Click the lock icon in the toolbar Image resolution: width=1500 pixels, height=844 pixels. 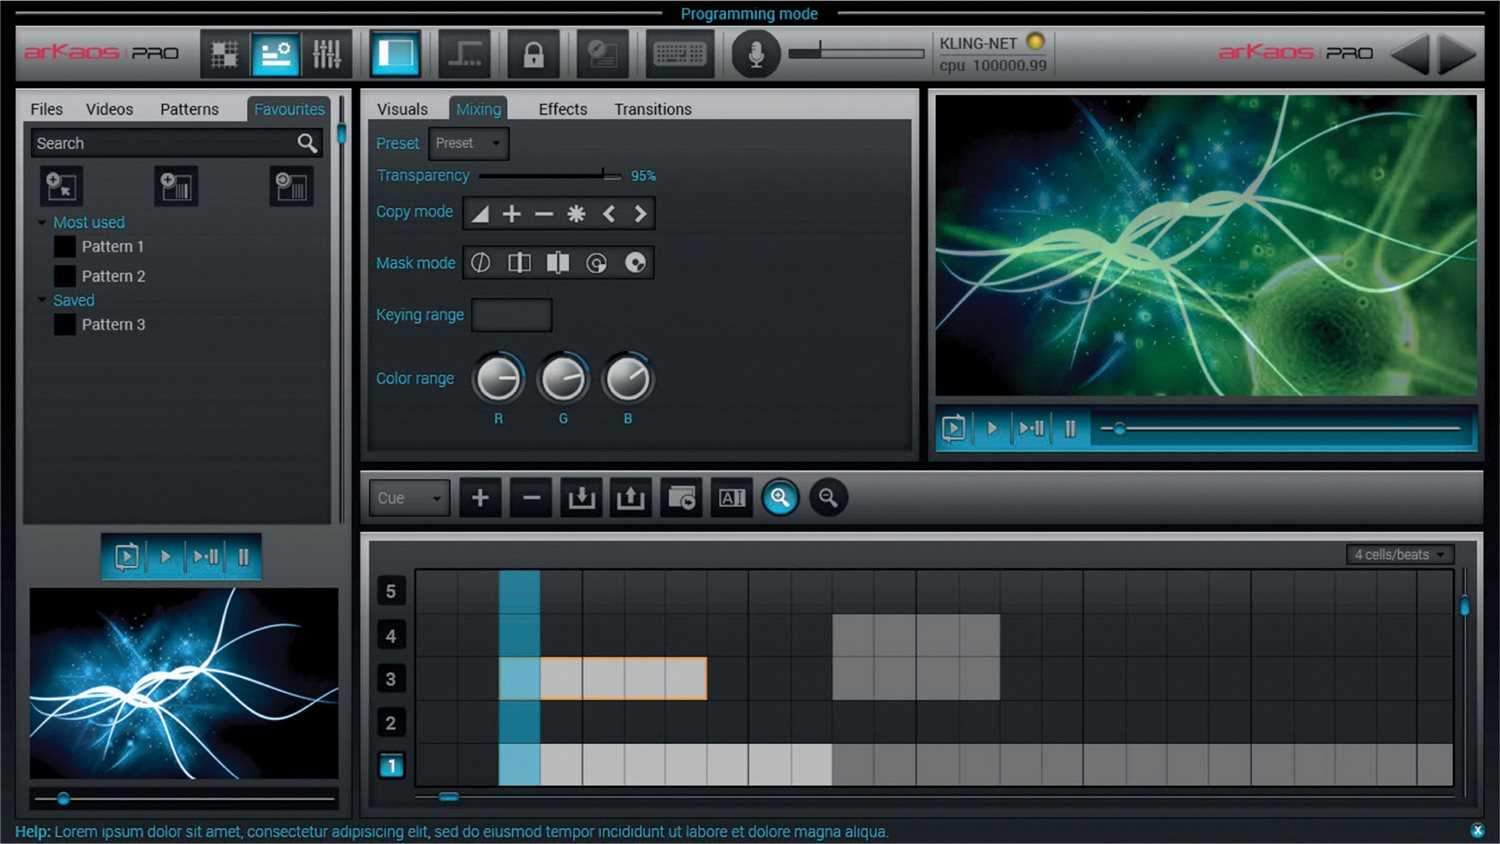(535, 53)
